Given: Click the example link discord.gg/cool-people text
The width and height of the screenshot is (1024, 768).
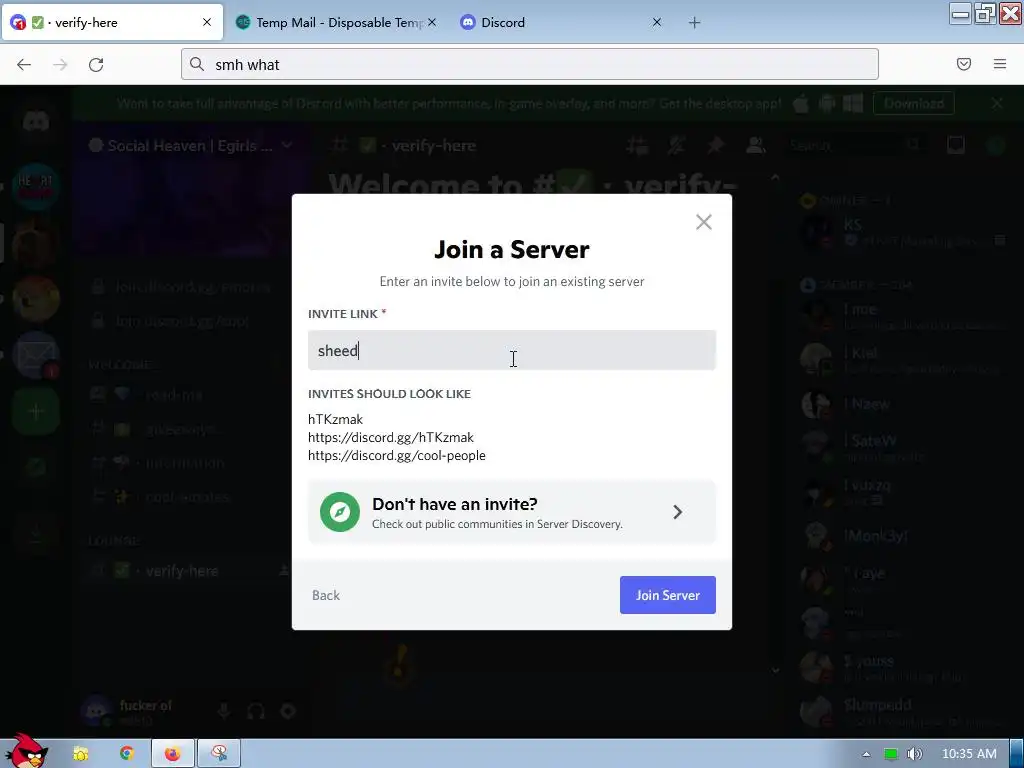Looking at the screenshot, I should click(x=396, y=456).
